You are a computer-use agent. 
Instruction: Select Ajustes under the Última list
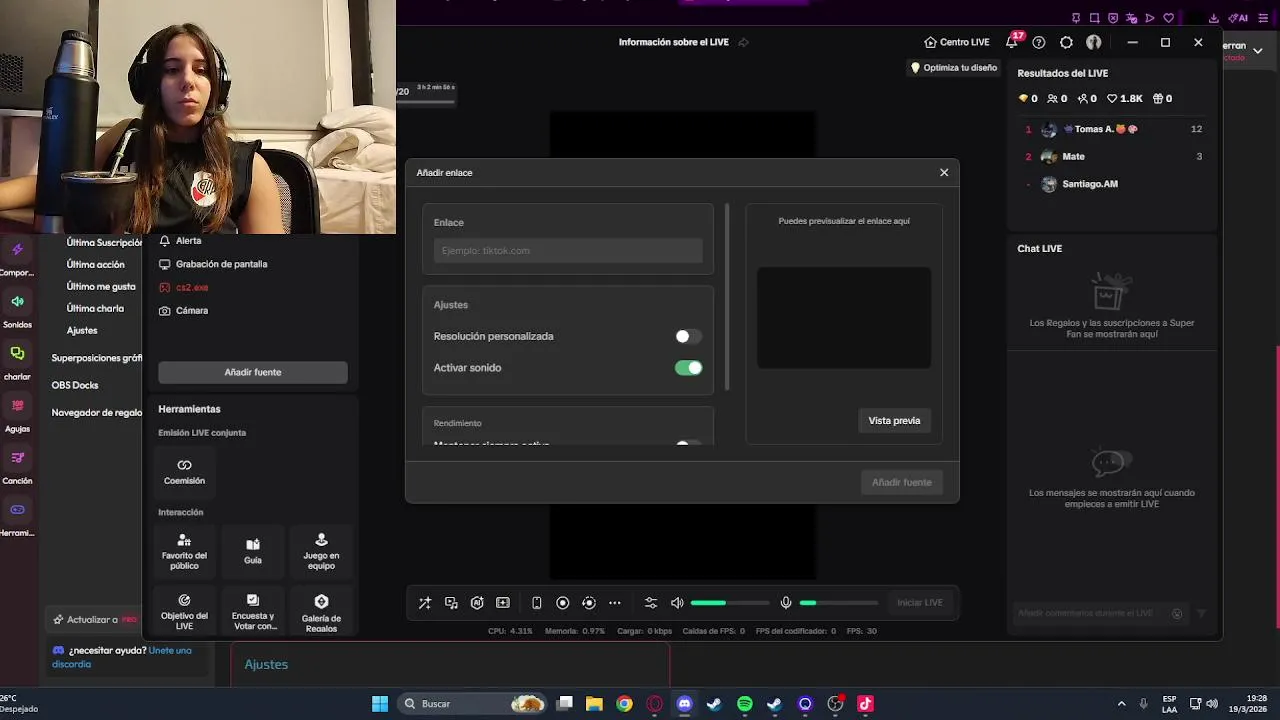(x=82, y=330)
